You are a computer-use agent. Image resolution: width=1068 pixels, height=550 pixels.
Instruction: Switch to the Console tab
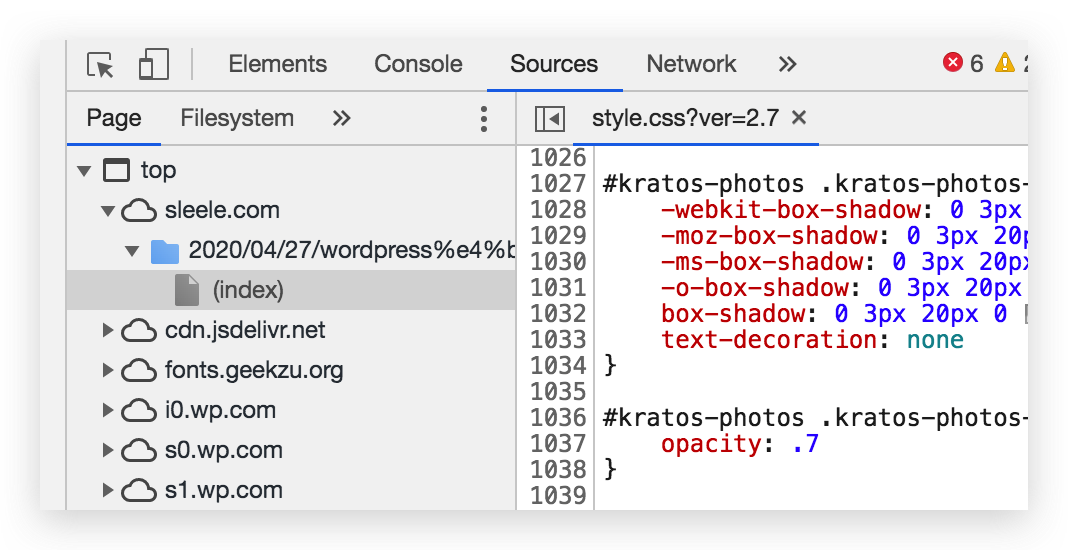(418, 64)
